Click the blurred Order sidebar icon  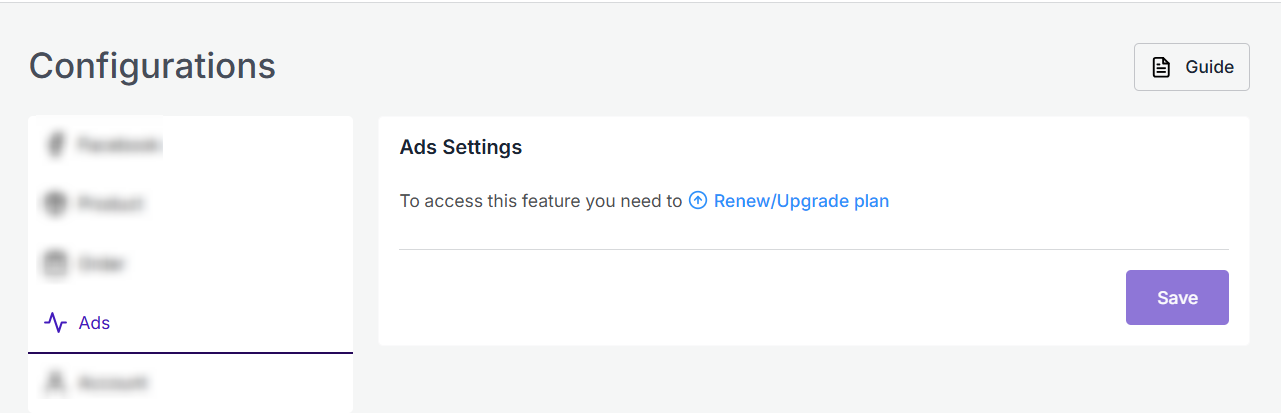click(54, 264)
